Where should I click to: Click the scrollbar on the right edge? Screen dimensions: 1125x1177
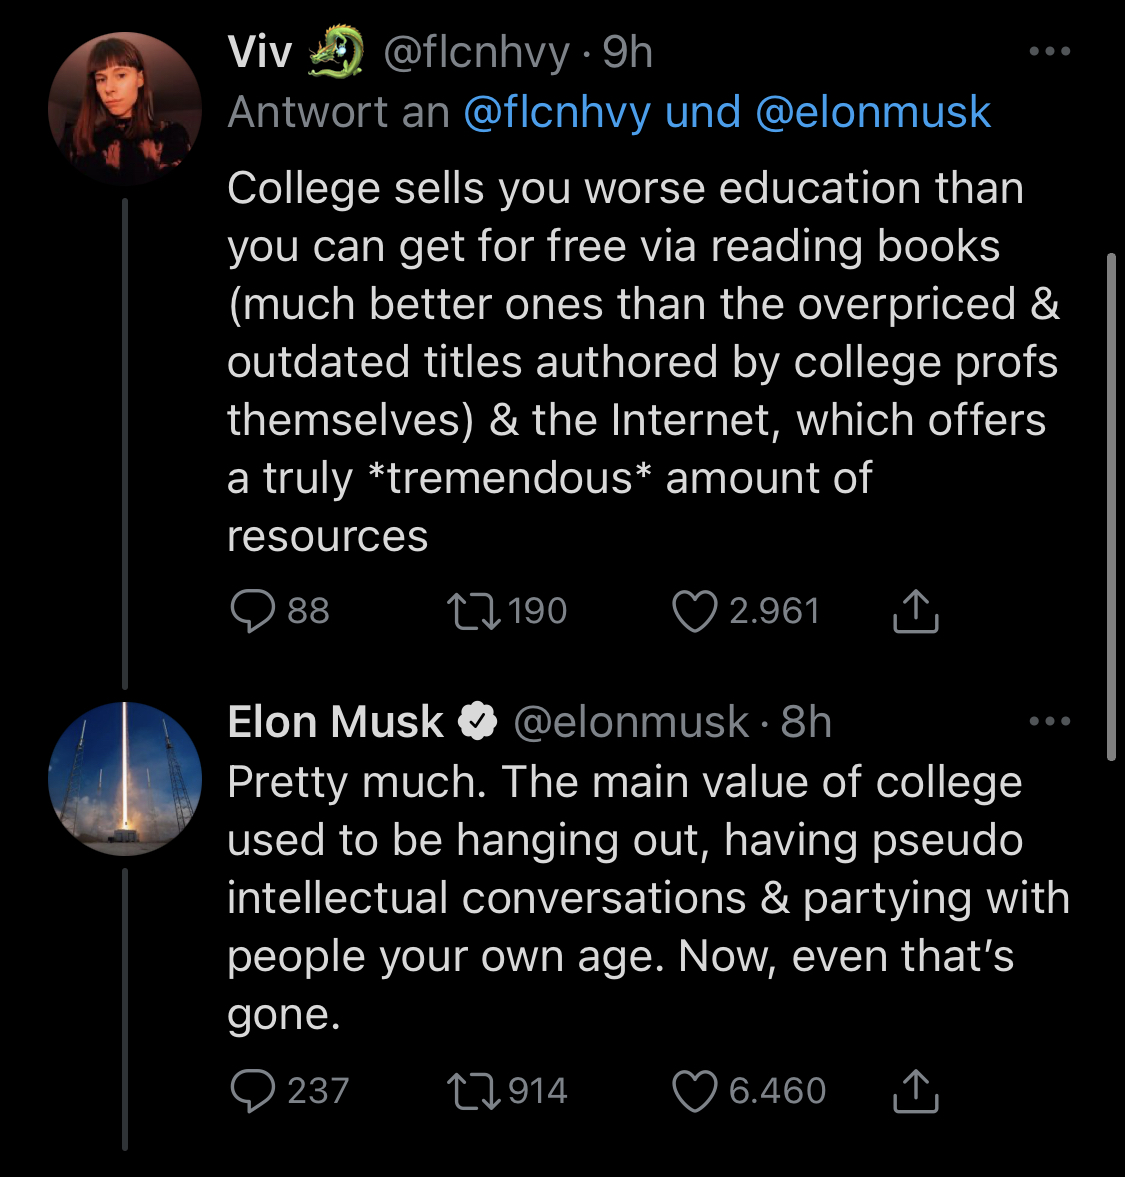1110,507
